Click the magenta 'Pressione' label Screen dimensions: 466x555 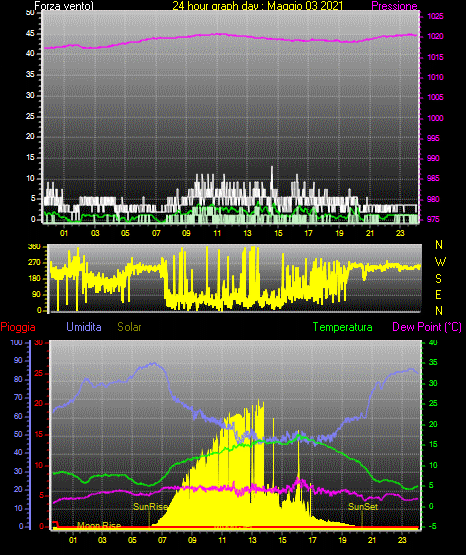click(394, 6)
